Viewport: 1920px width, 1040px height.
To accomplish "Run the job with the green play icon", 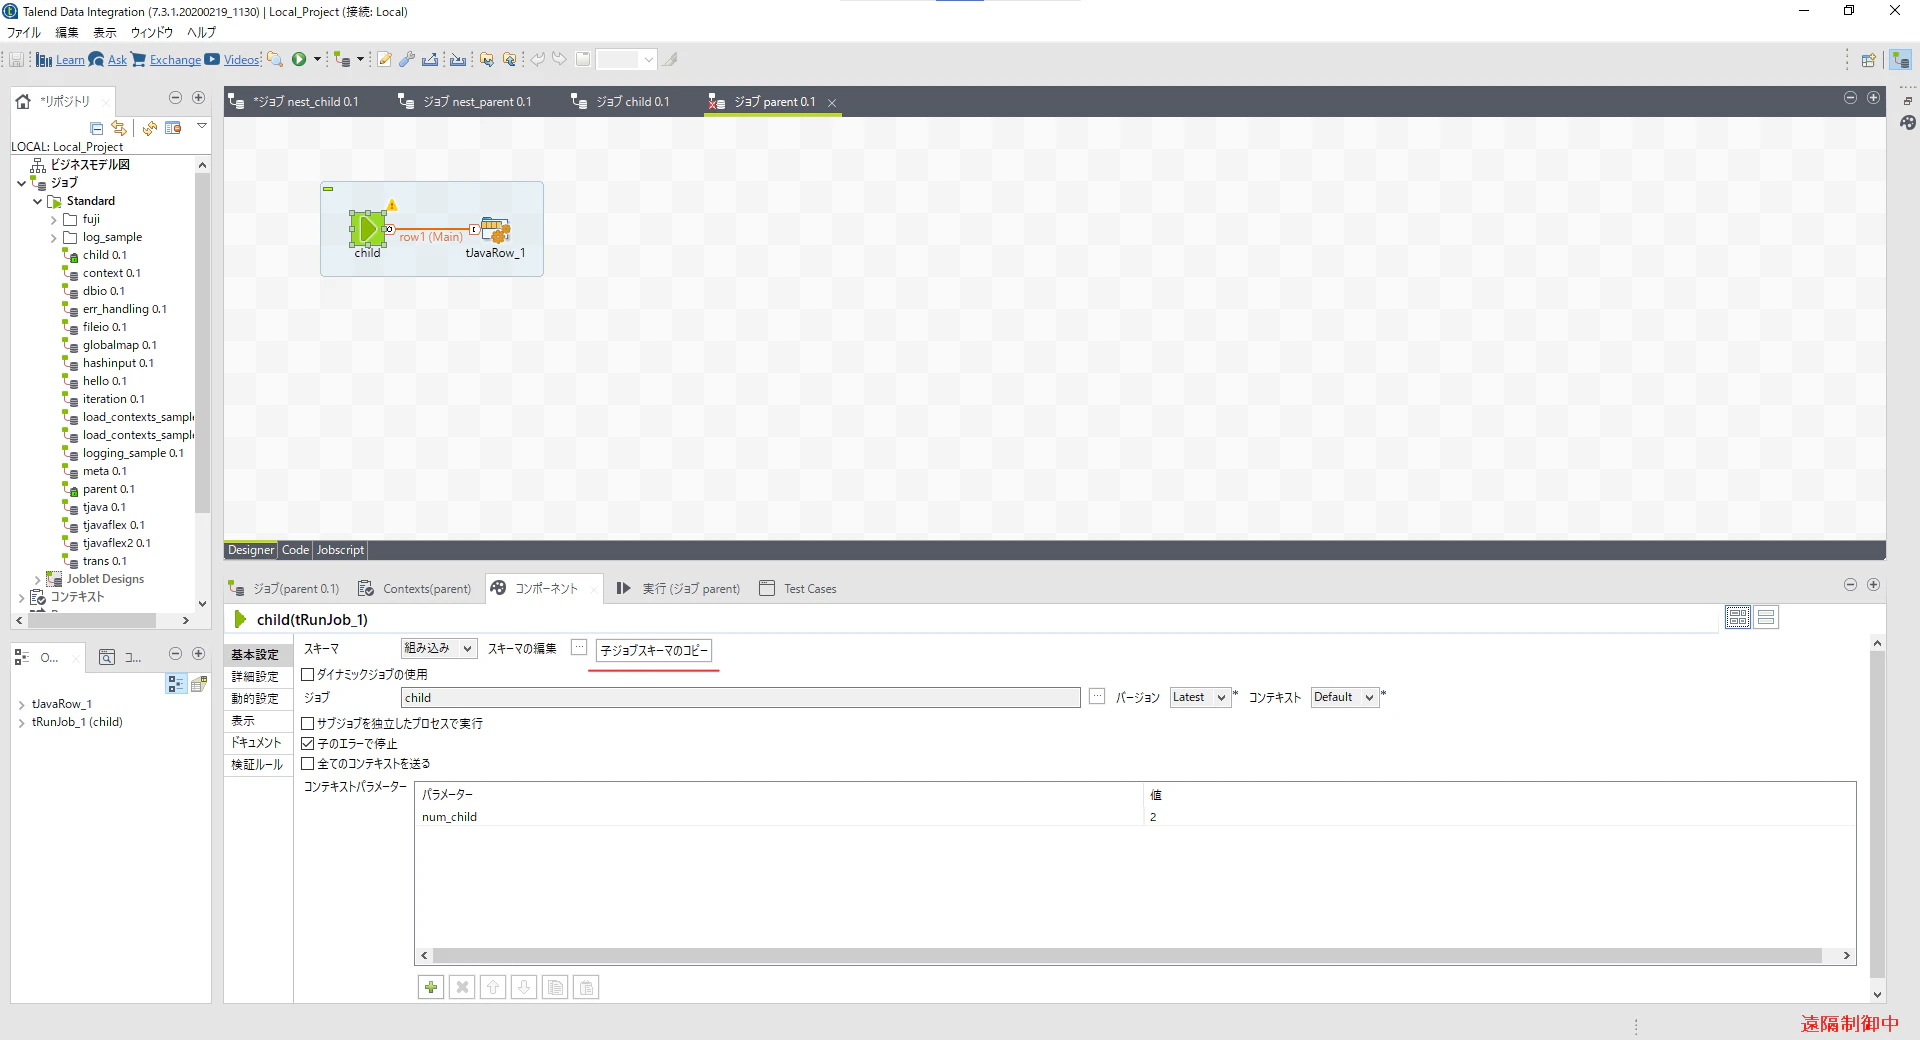I will (x=299, y=59).
